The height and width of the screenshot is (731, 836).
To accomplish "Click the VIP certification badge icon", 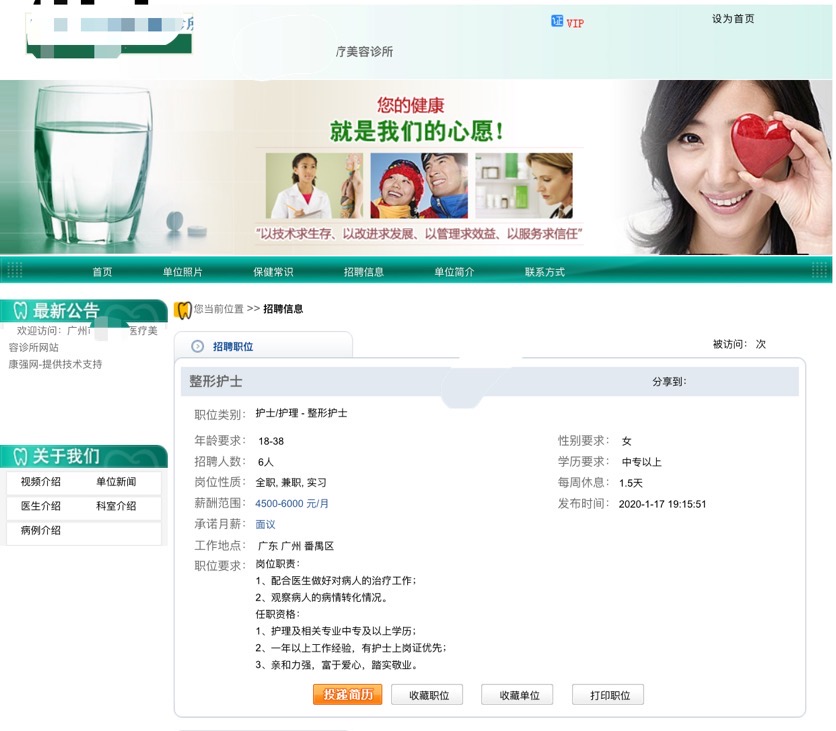I will tap(557, 21).
